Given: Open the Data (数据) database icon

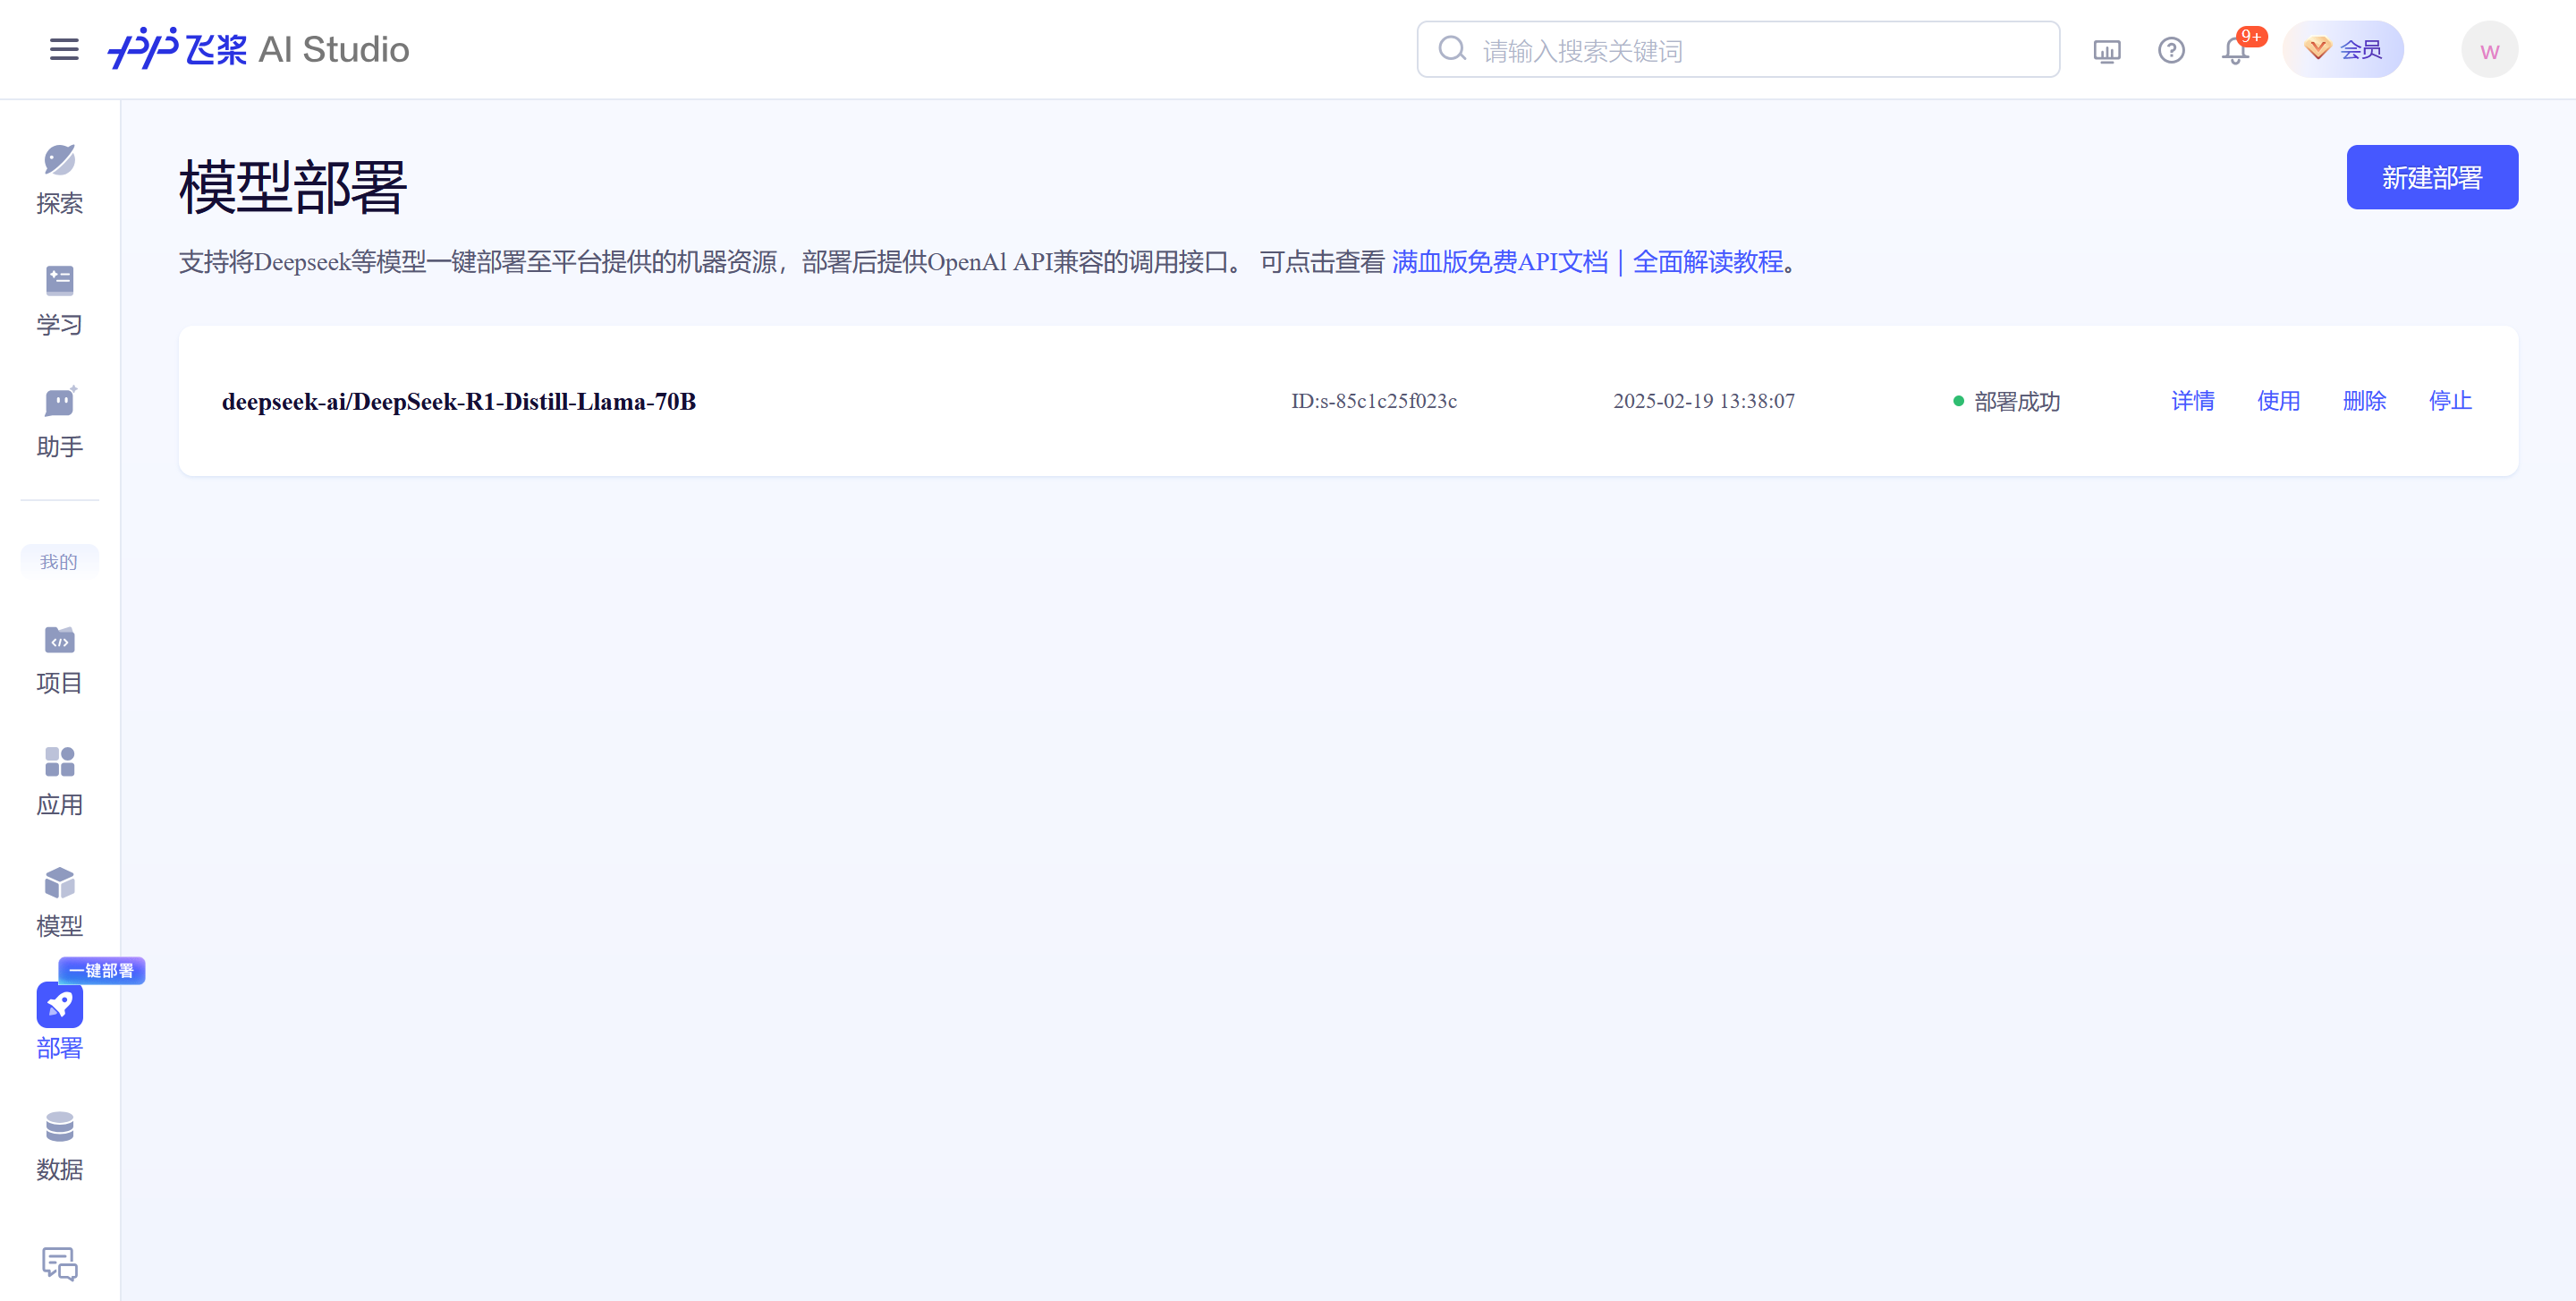Looking at the screenshot, I should [59, 1127].
